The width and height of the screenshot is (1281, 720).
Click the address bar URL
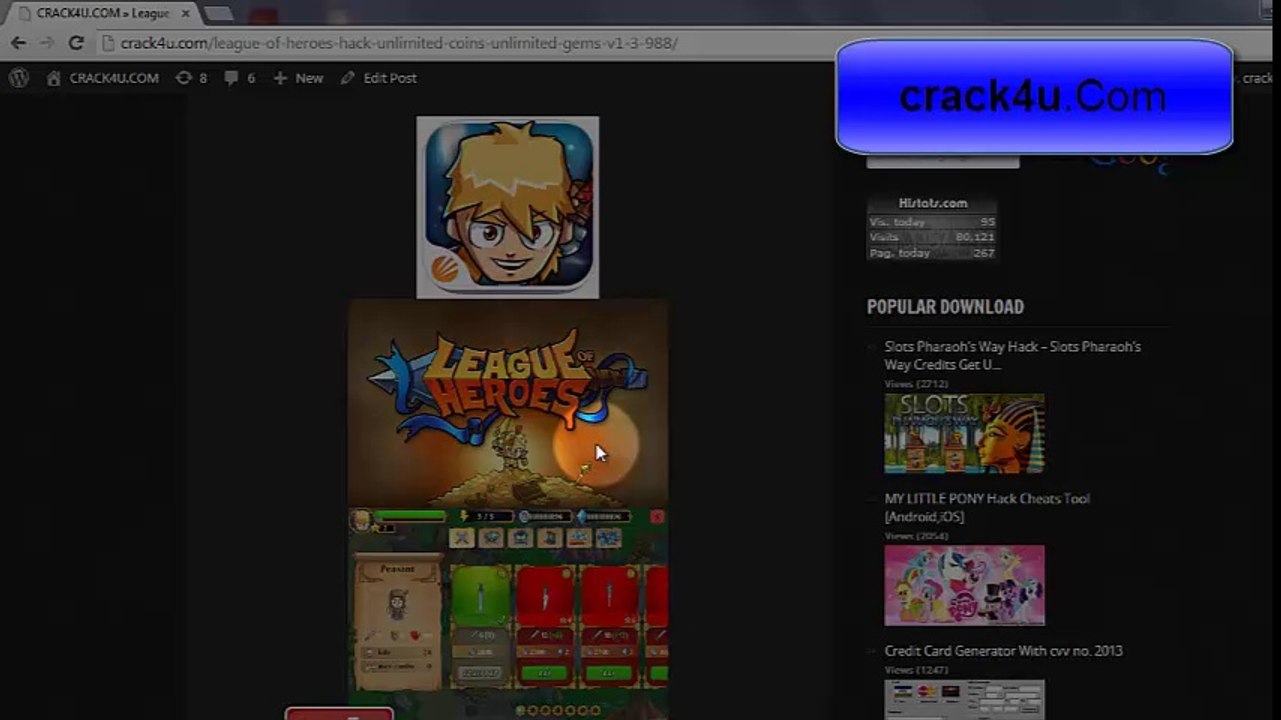click(x=399, y=43)
